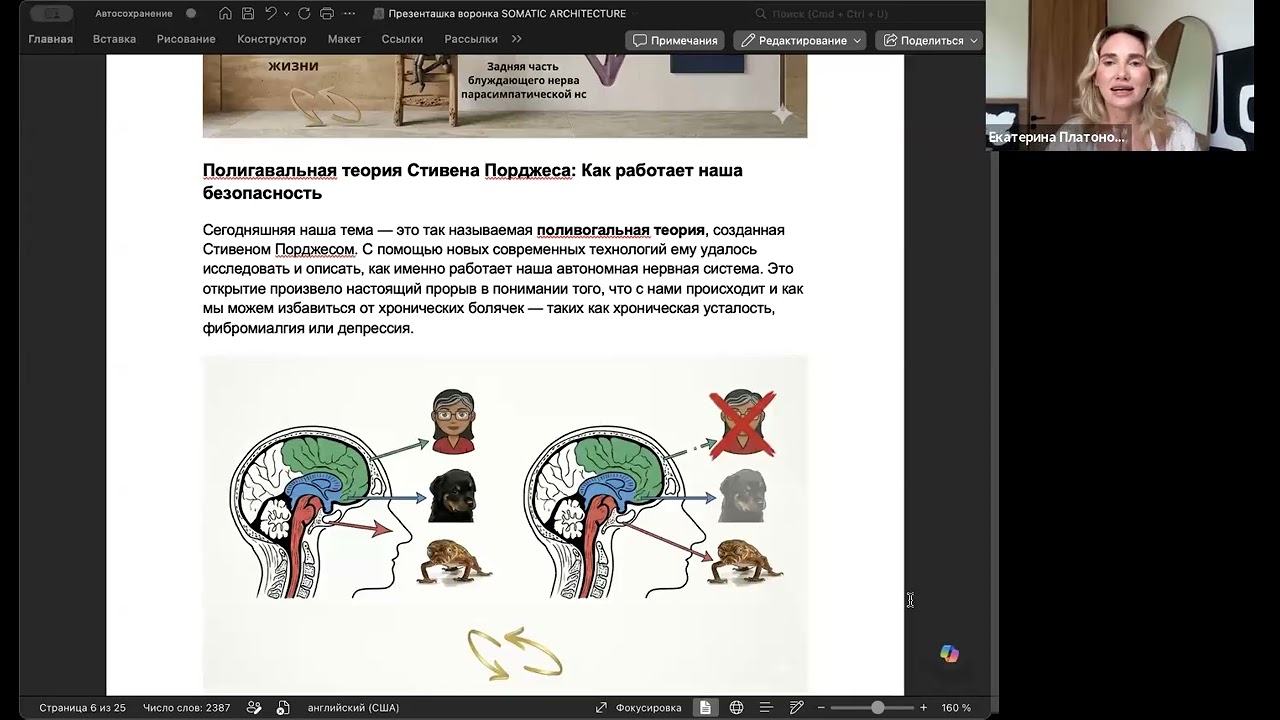Open more quick access options (three dots)
The image size is (1280, 720).
pos(349,14)
